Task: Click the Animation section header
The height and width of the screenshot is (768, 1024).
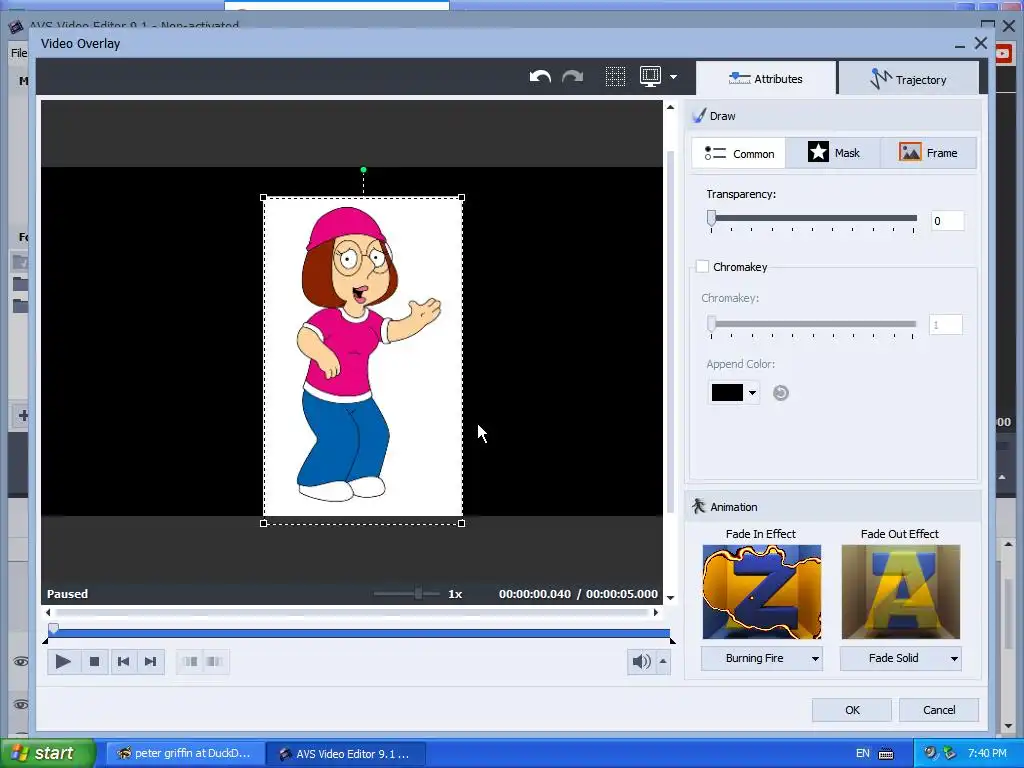Action: (x=833, y=507)
